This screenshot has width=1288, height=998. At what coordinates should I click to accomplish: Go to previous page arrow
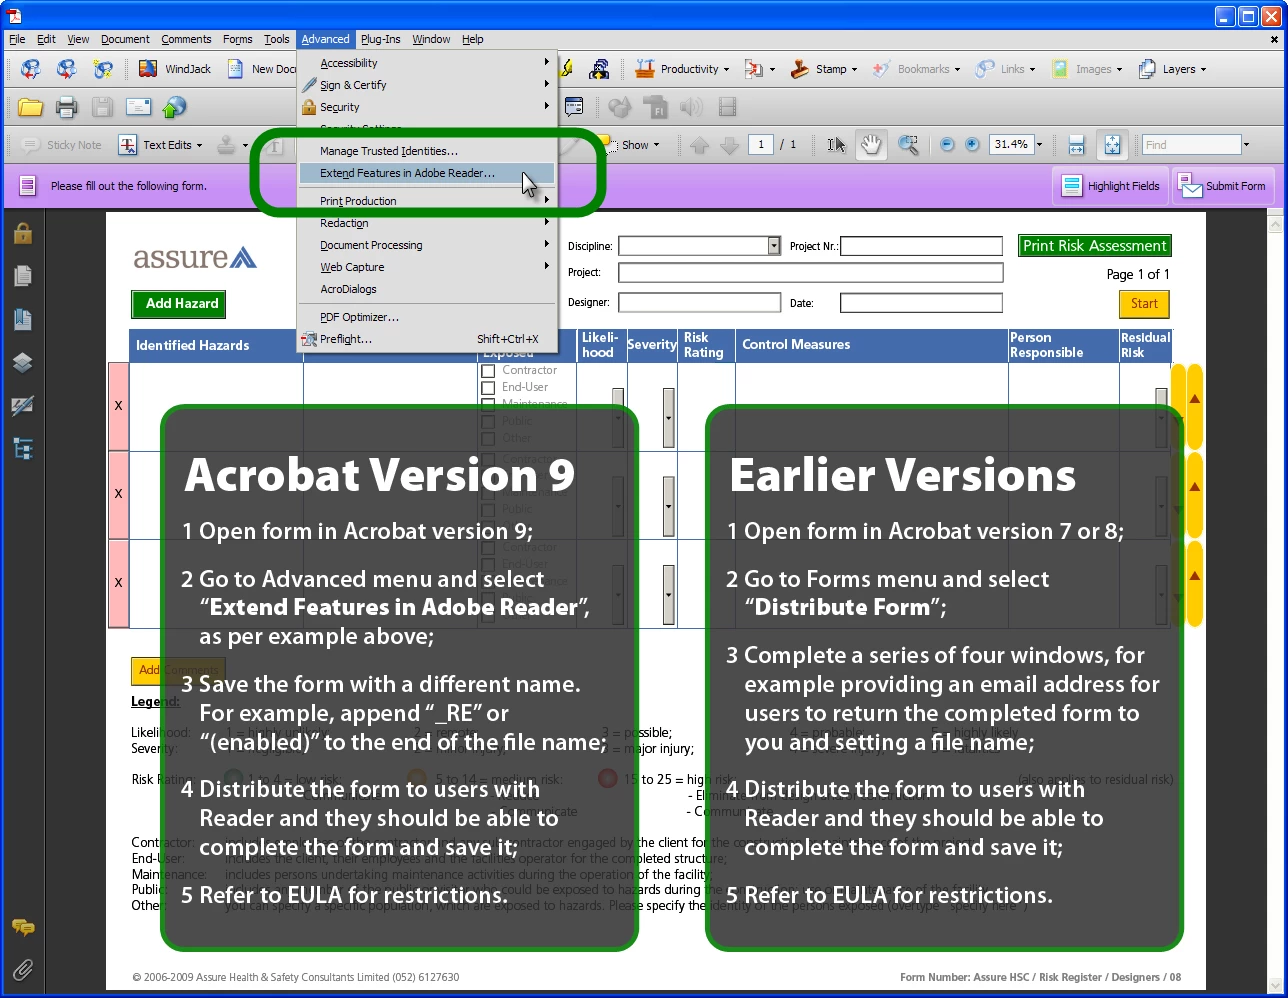coord(699,145)
